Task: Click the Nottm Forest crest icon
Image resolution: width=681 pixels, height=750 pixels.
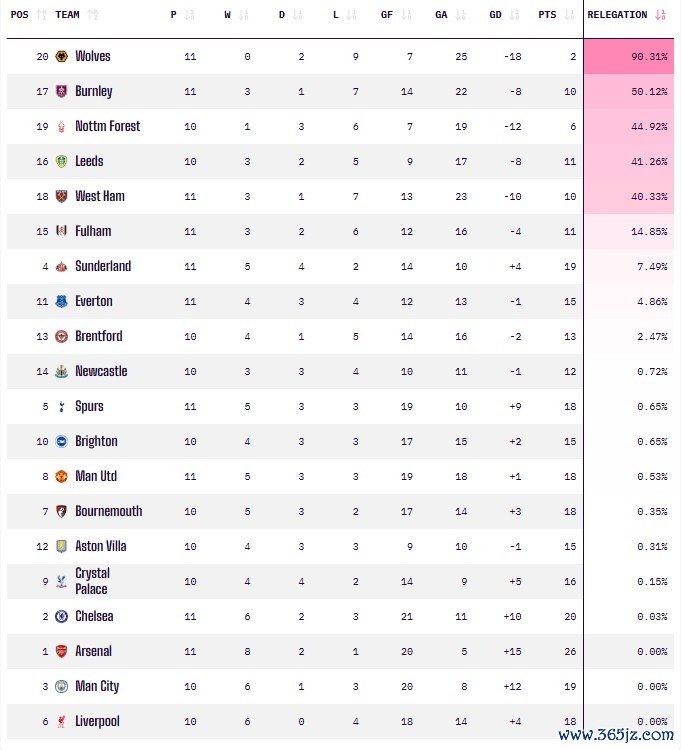Action: [62, 127]
